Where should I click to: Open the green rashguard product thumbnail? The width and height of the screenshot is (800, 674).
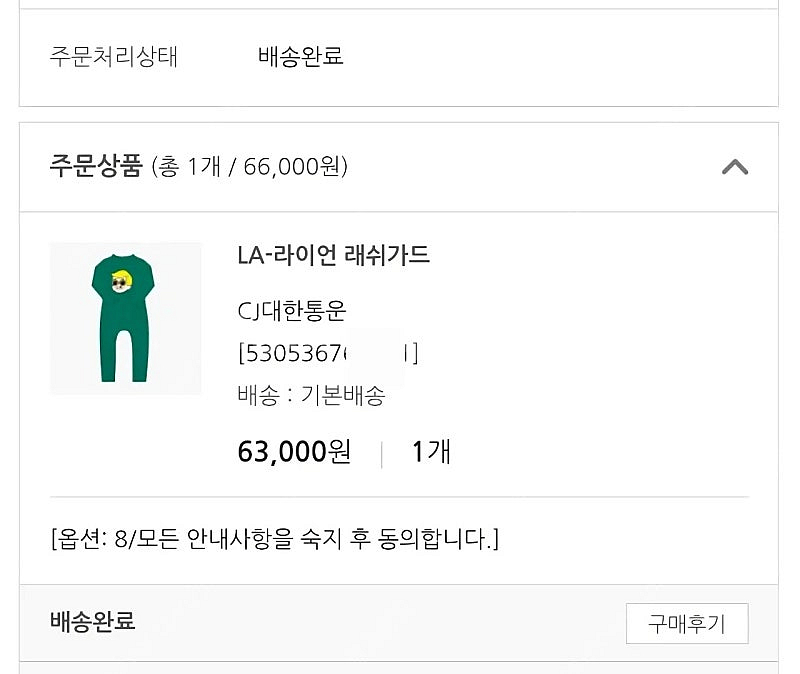pos(125,318)
